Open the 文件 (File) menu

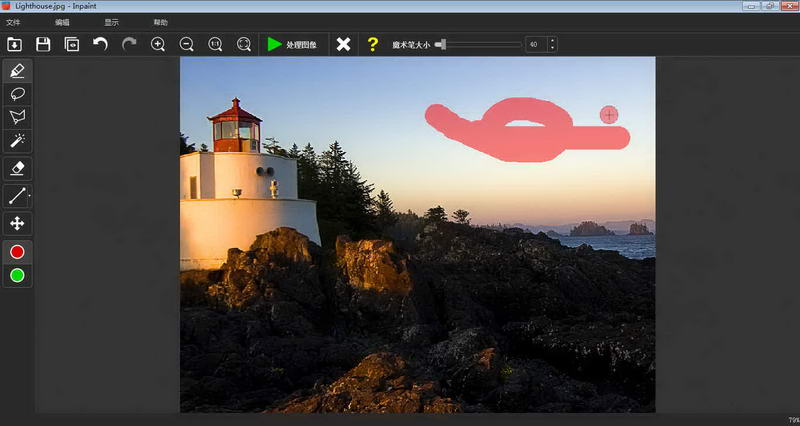point(13,22)
